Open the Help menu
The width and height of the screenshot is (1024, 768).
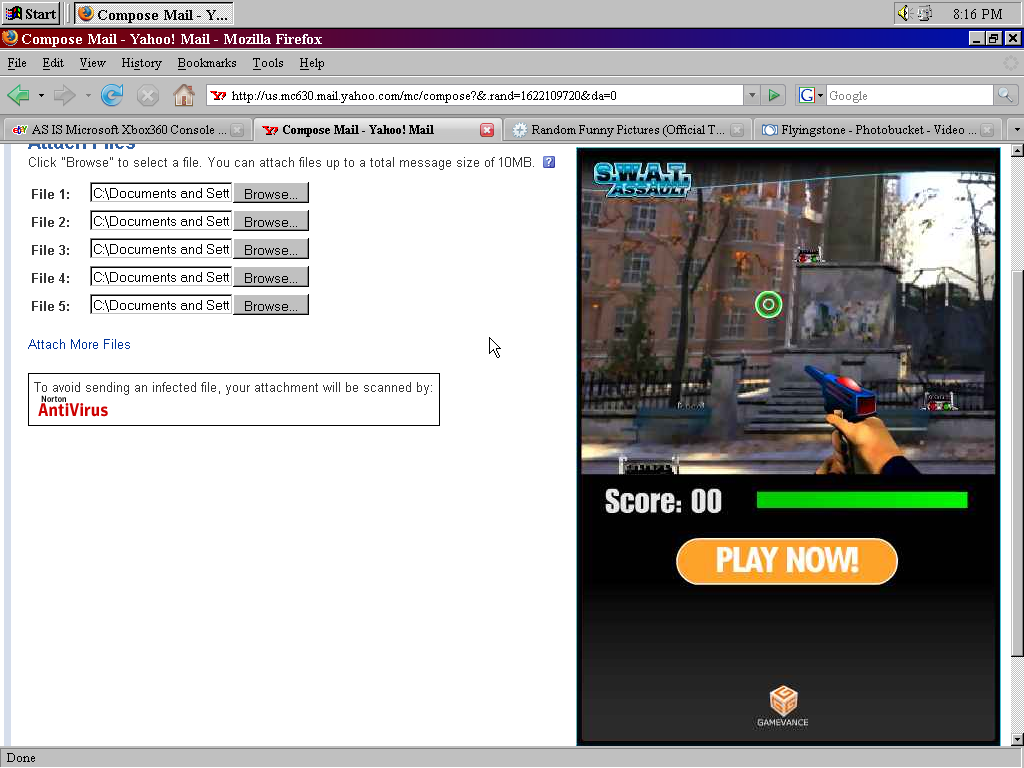(x=312, y=63)
